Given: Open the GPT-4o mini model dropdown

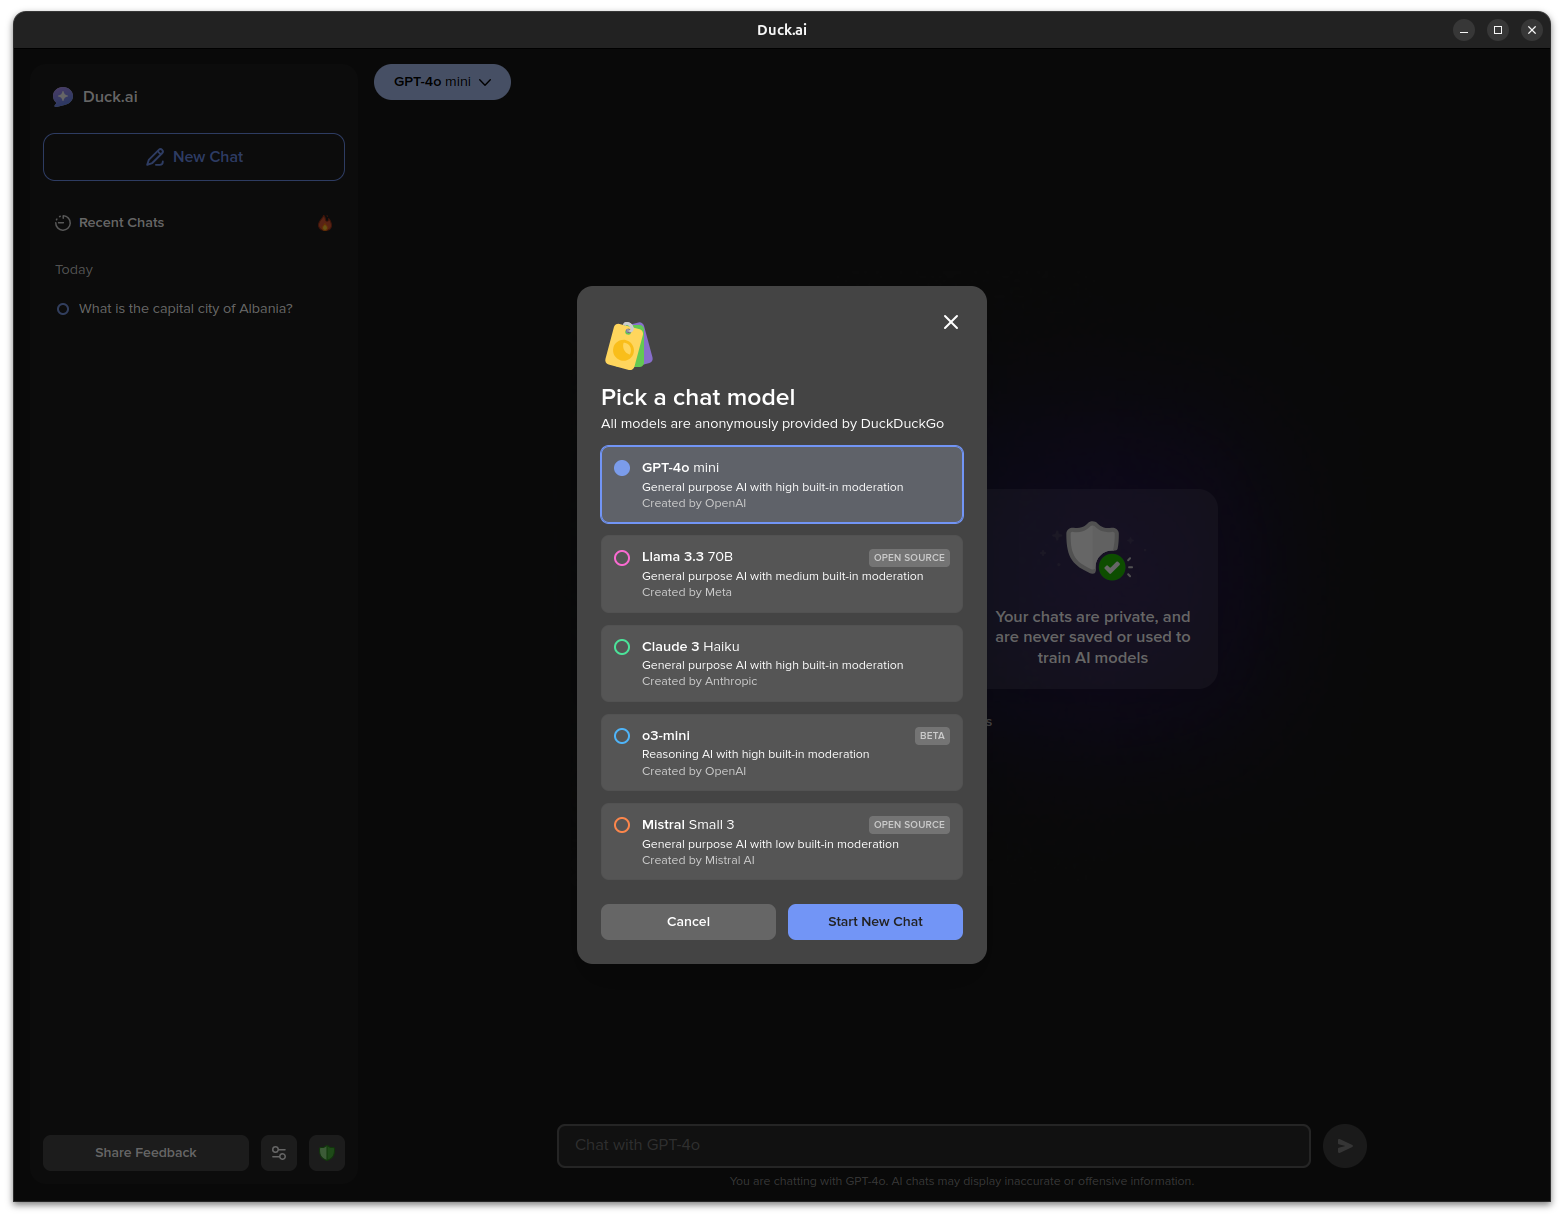Looking at the screenshot, I should tap(442, 82).
